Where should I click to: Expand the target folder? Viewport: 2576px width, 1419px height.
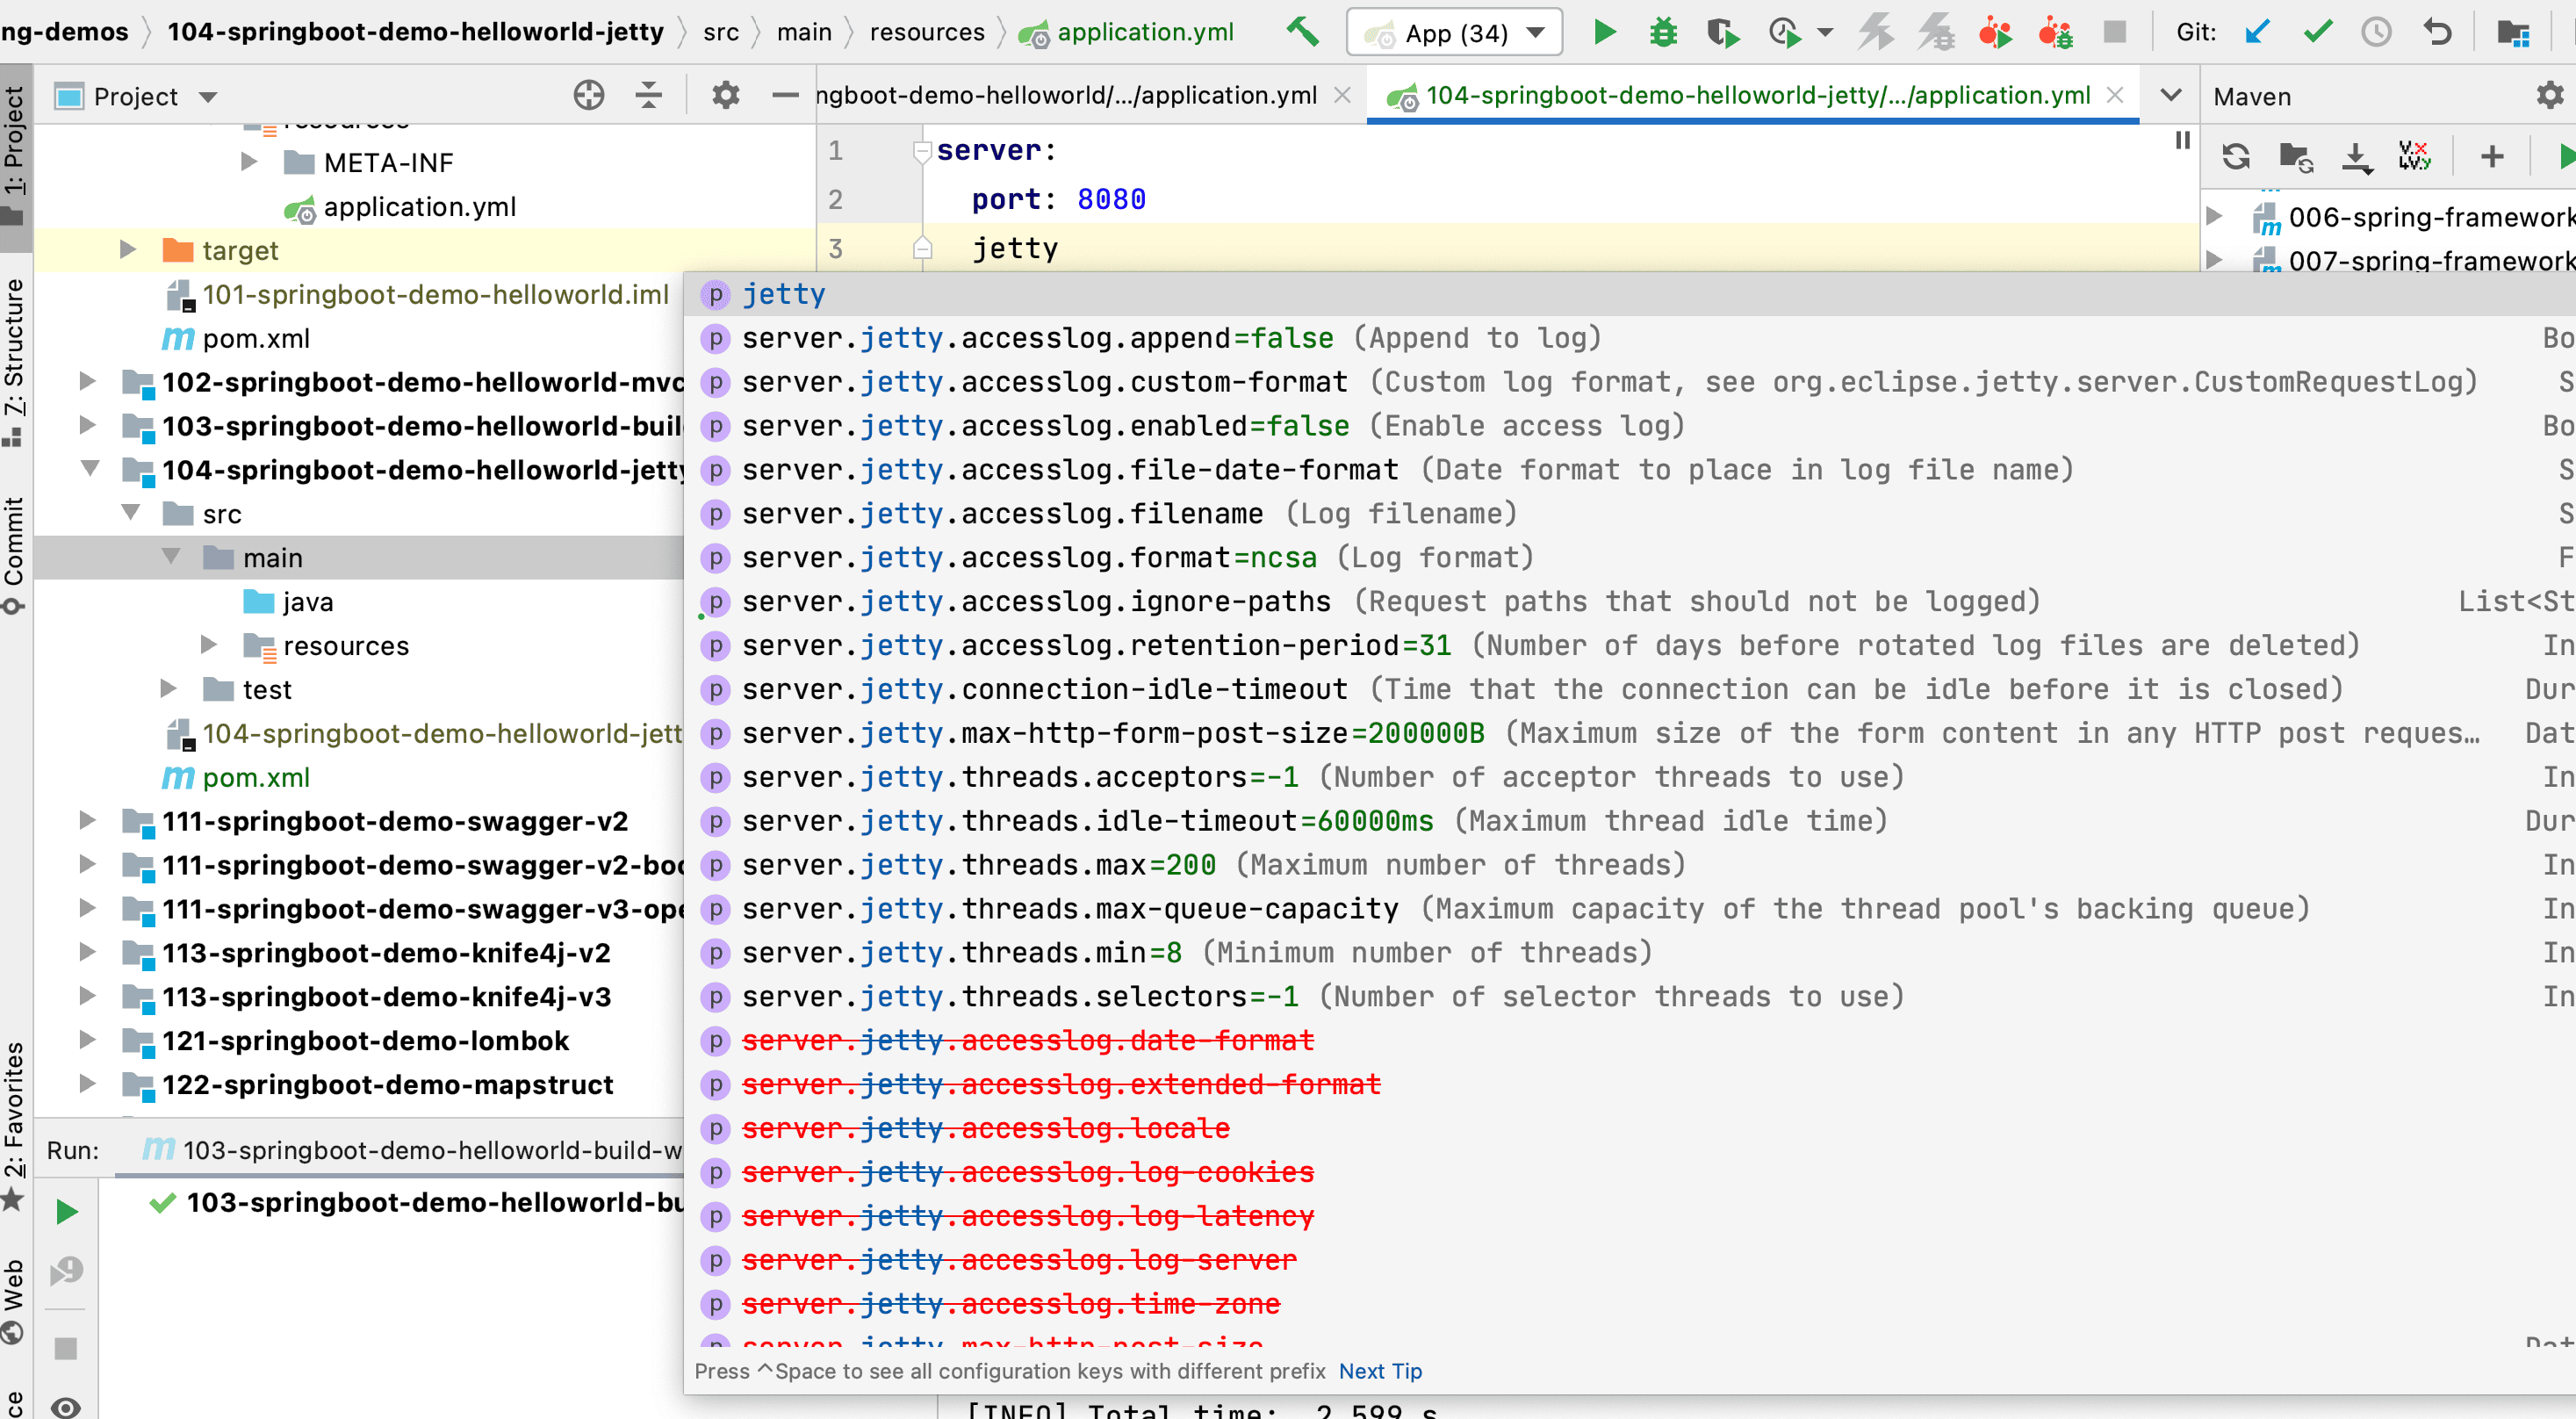click(x=128, y=250)
